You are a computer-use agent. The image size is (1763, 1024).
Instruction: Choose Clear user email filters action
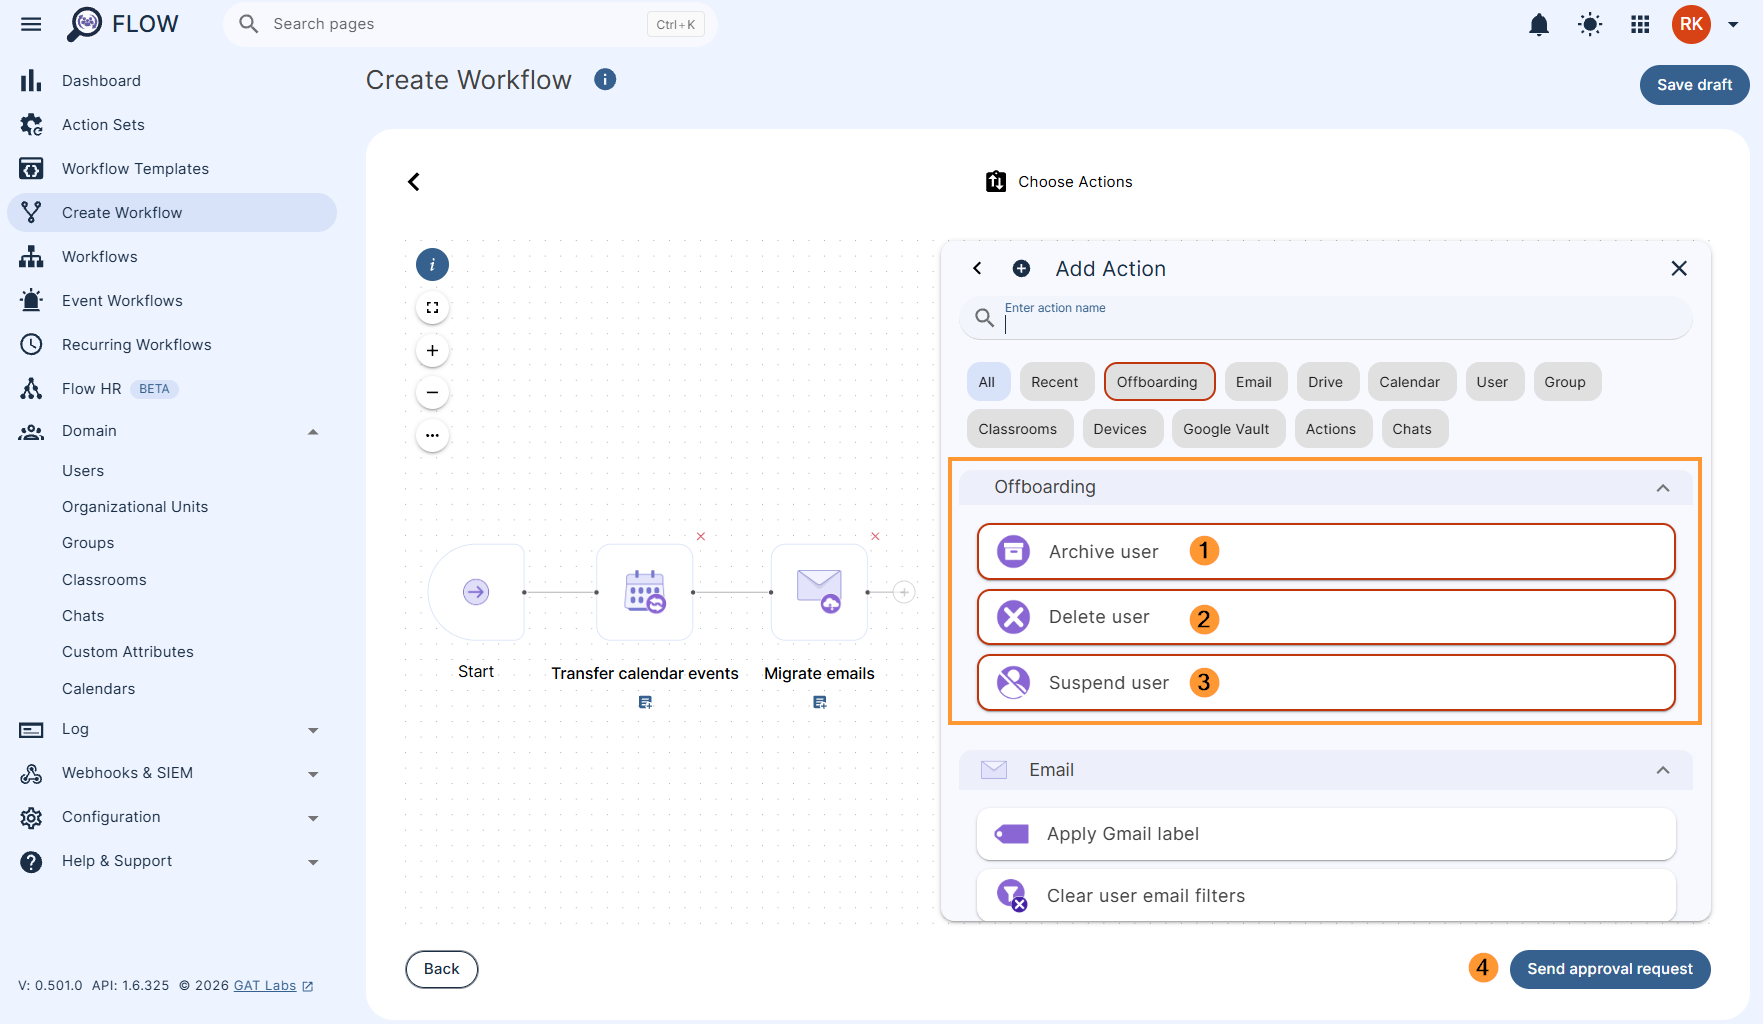click(1325, 896)
